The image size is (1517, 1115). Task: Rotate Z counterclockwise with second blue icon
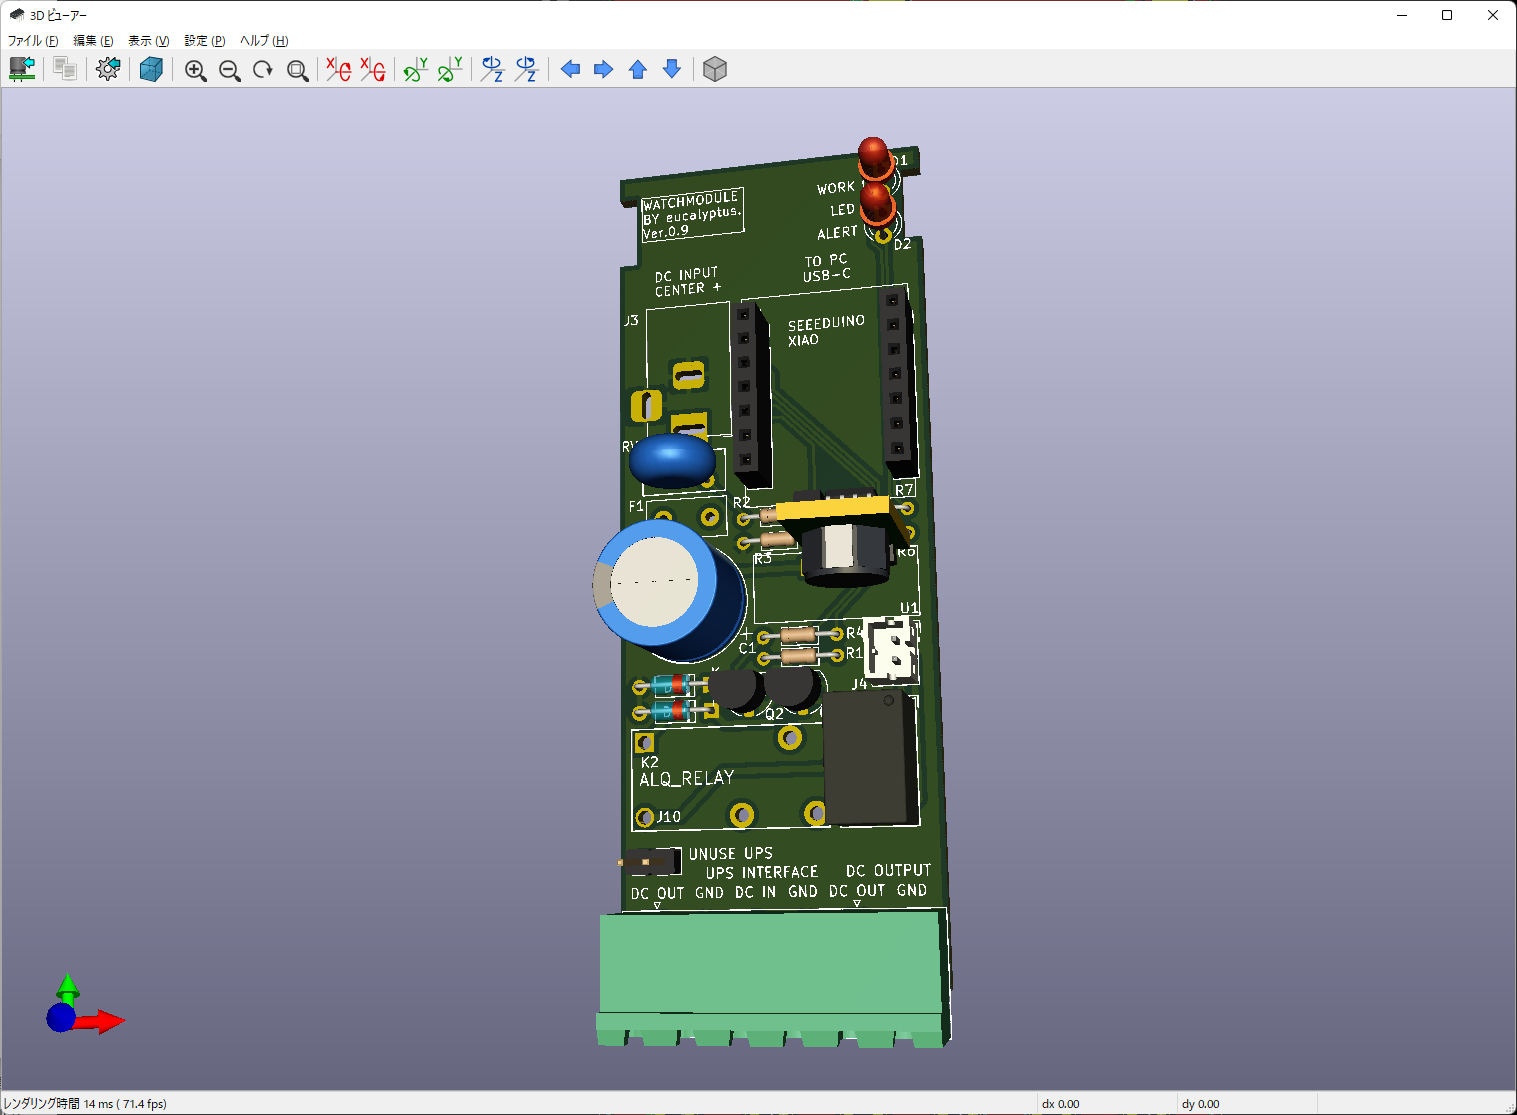click(526, 69)
